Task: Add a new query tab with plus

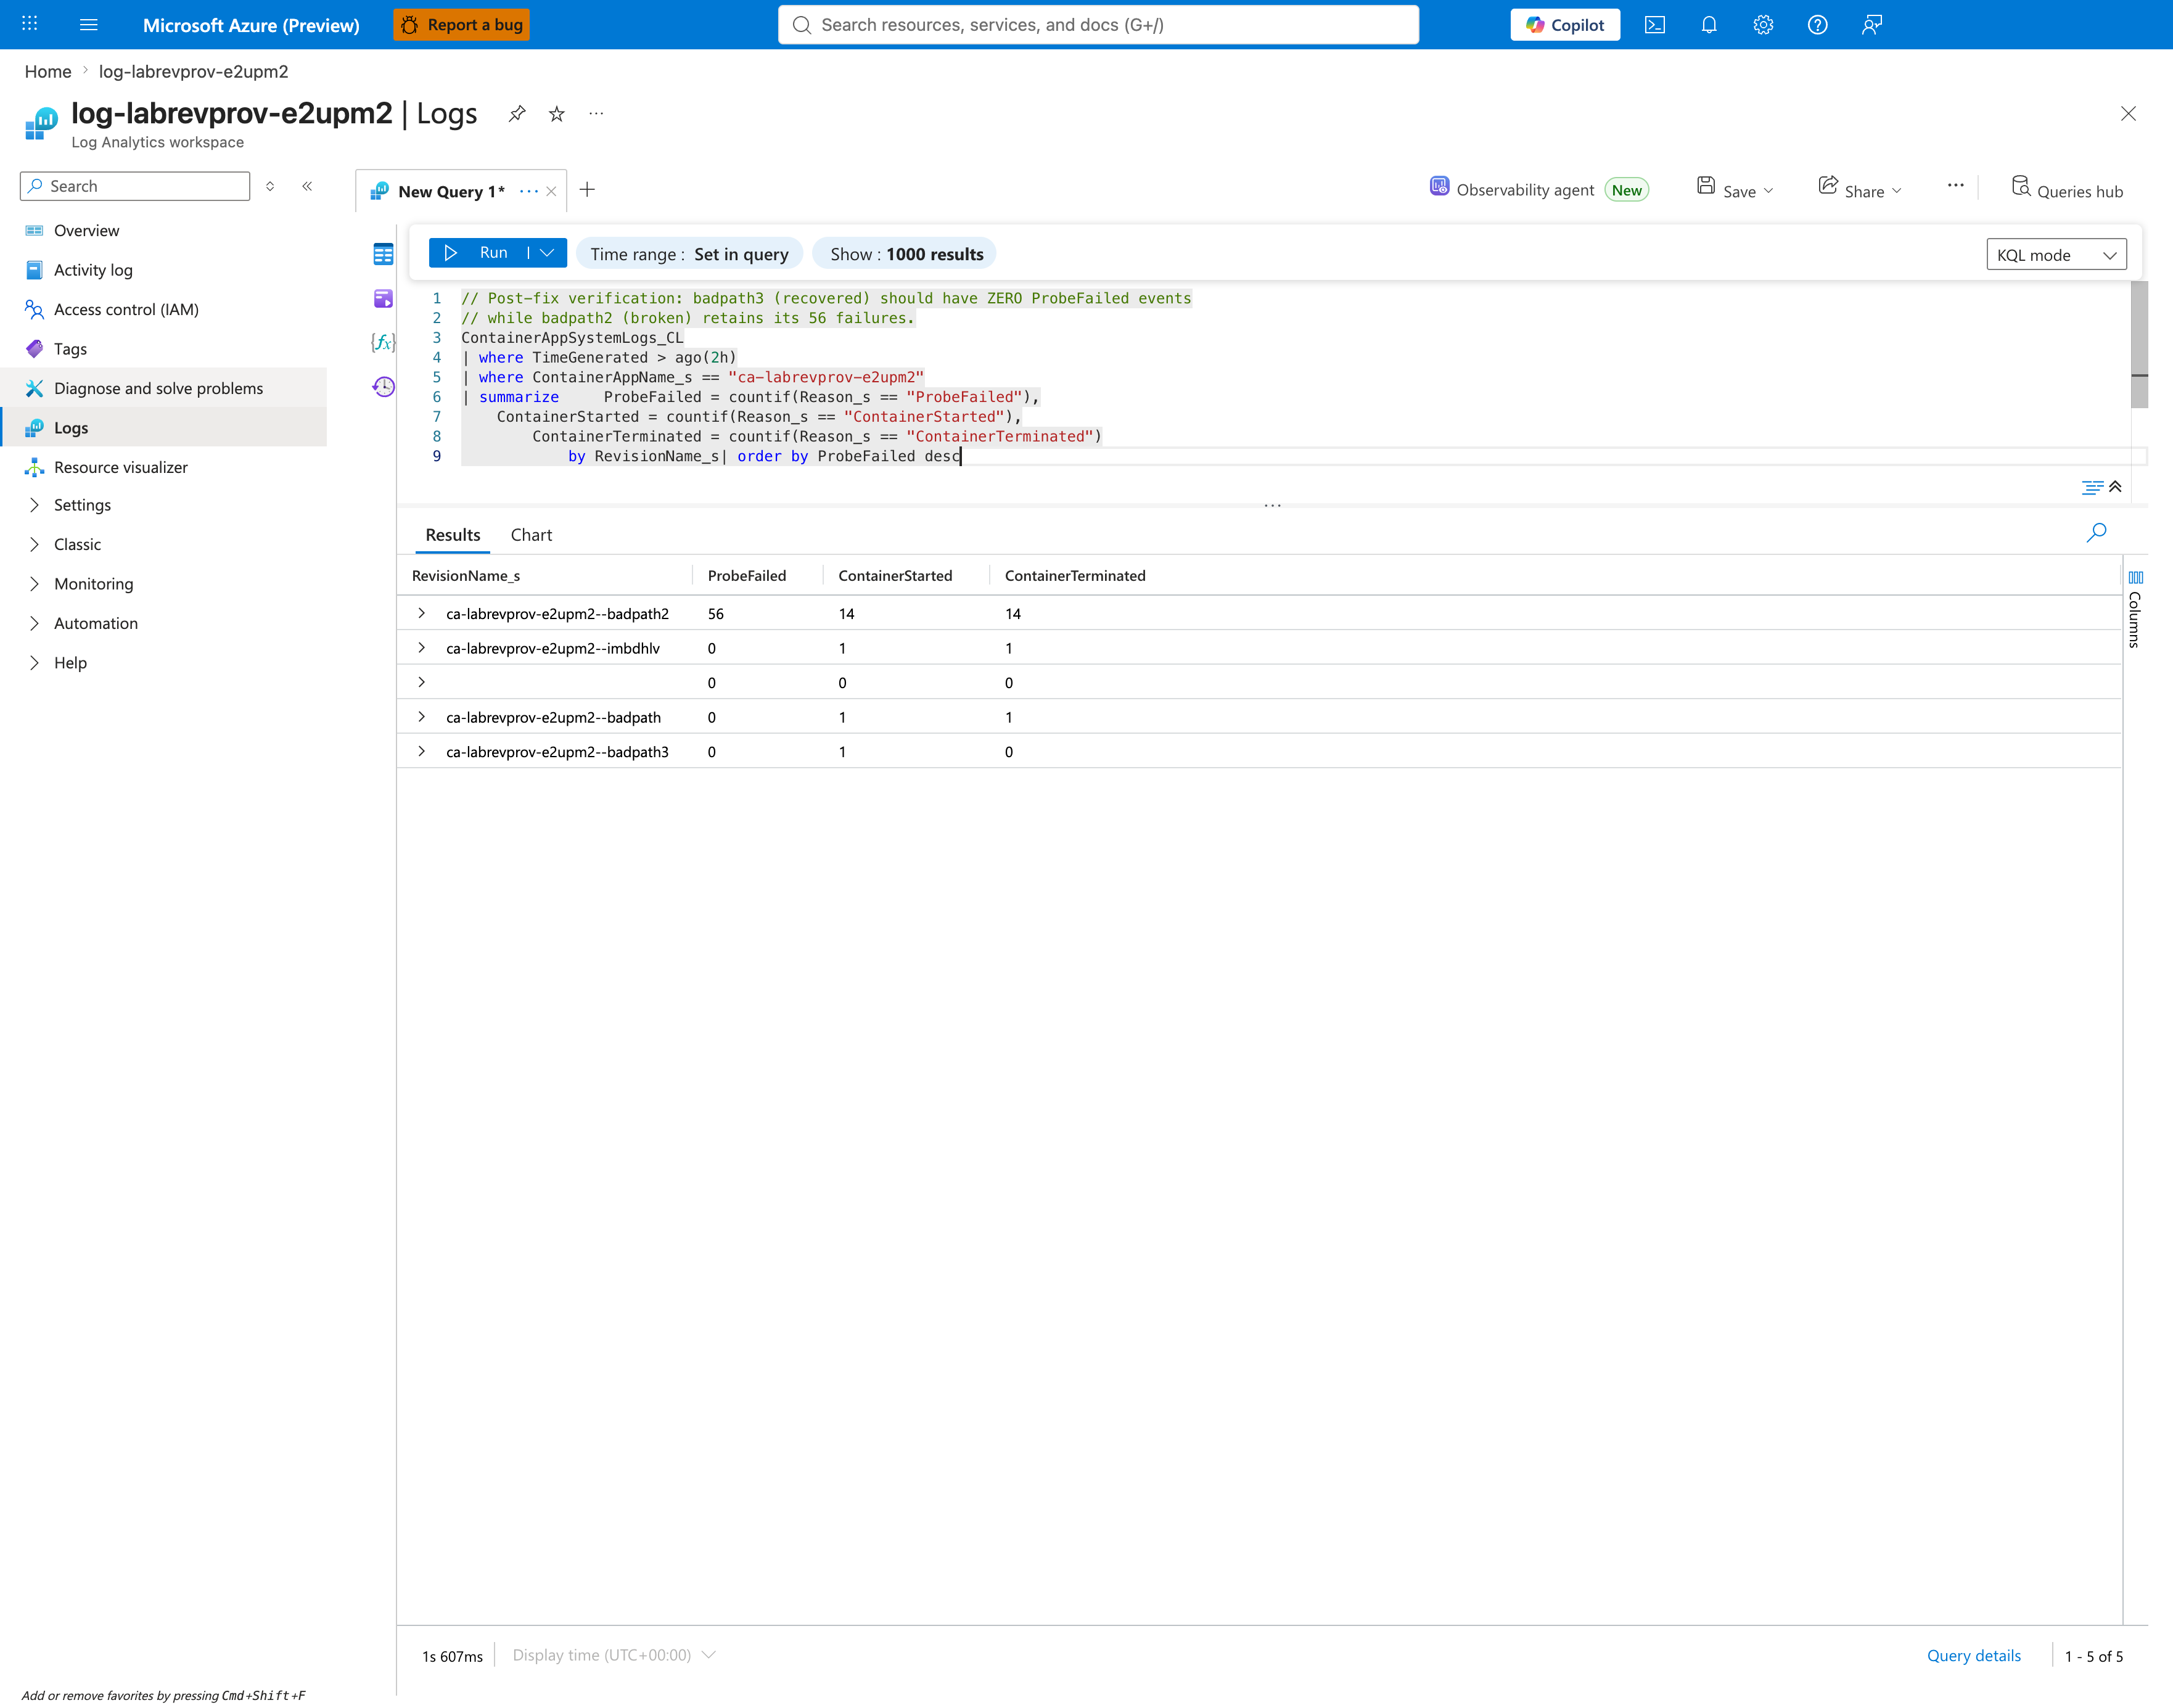Action: pyautogui.click(x=588, y=190)
